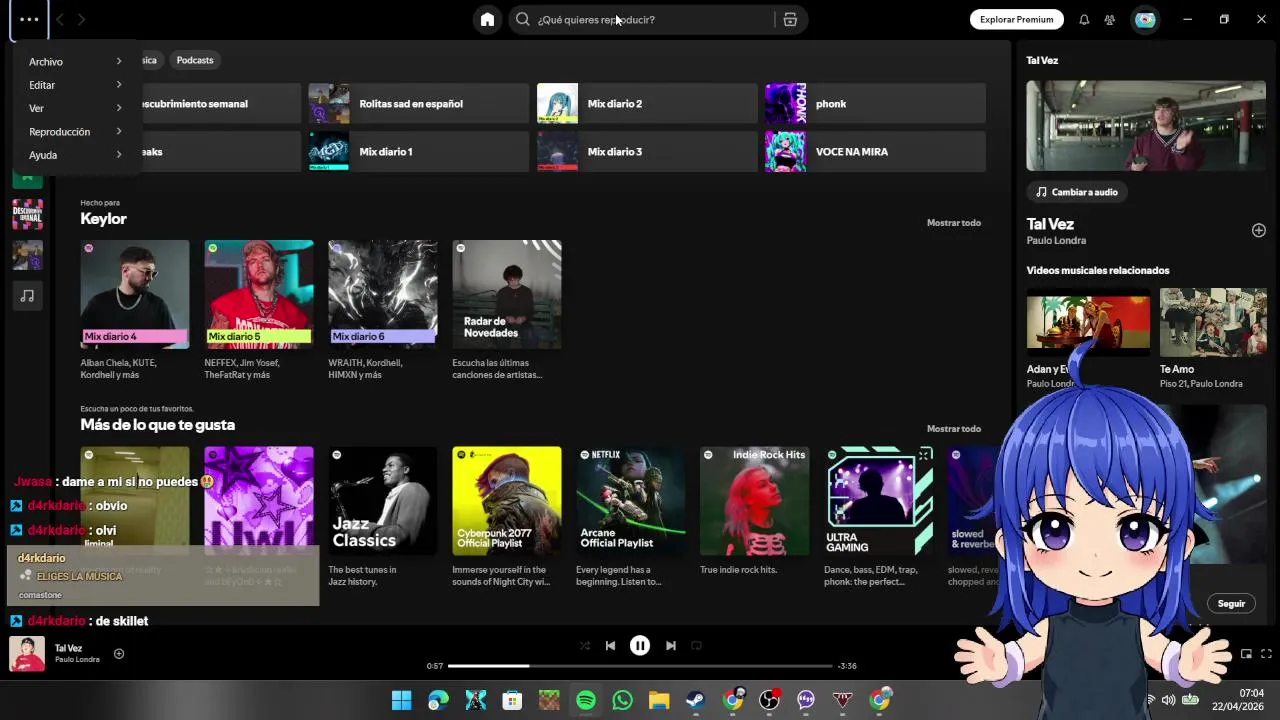Add current track to Liked Songs in player bar
Screen dimensions: 1280x720
click(x=119, y=654)
